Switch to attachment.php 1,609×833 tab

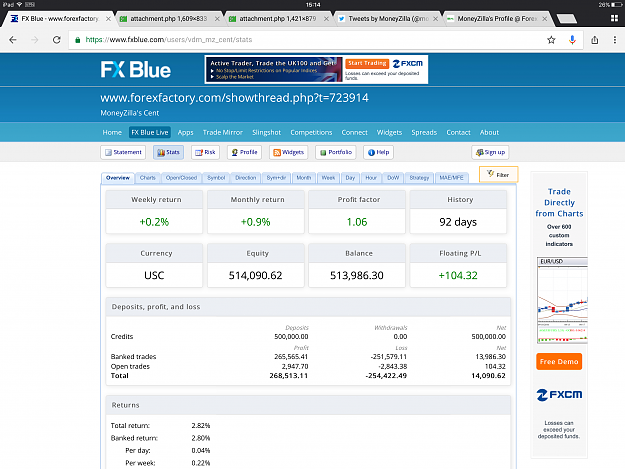pyautogui.click(x=167, y=19)
